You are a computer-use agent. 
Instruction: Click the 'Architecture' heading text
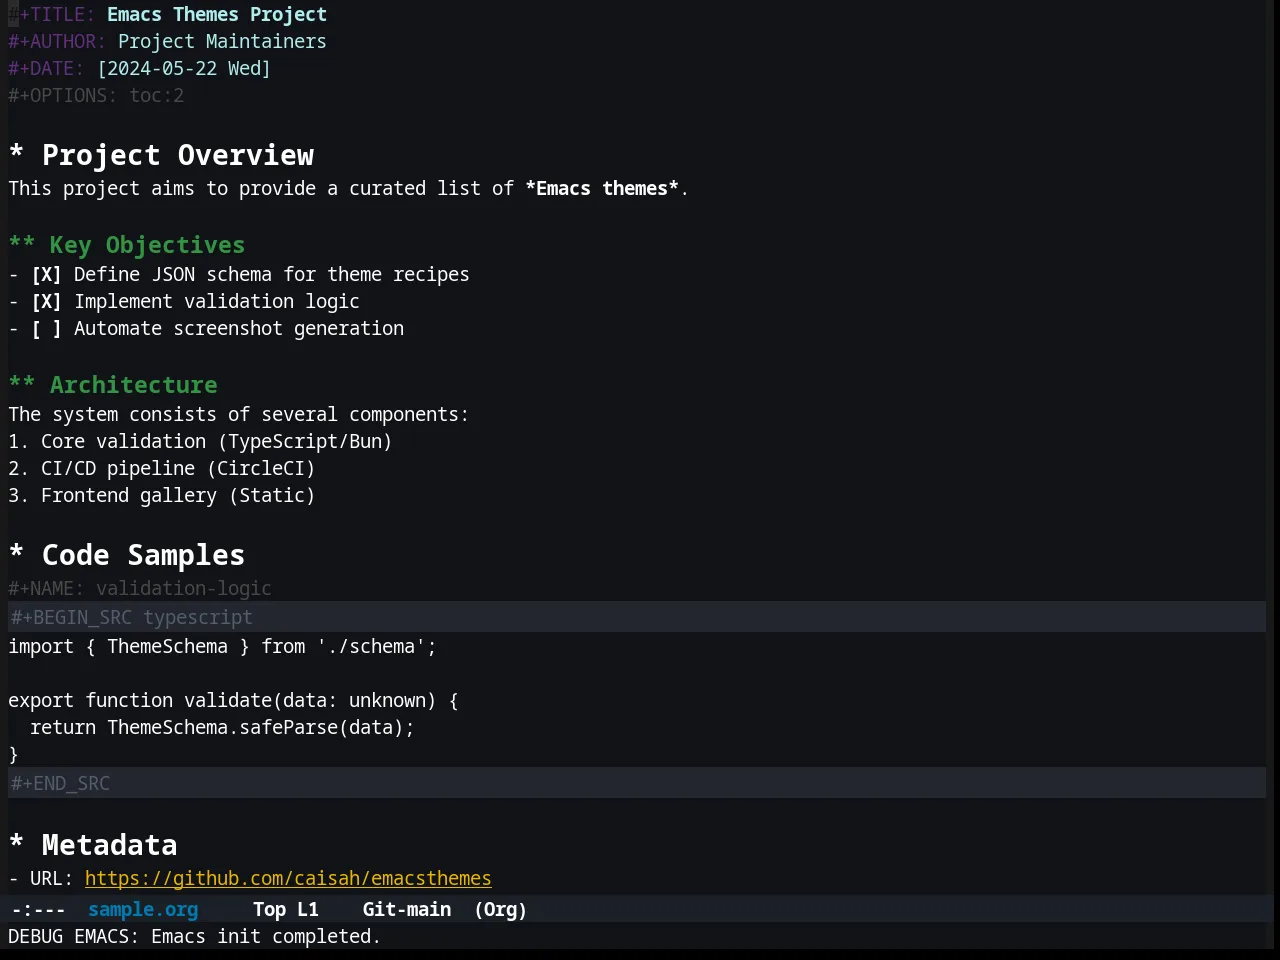(x=134, y=384)
